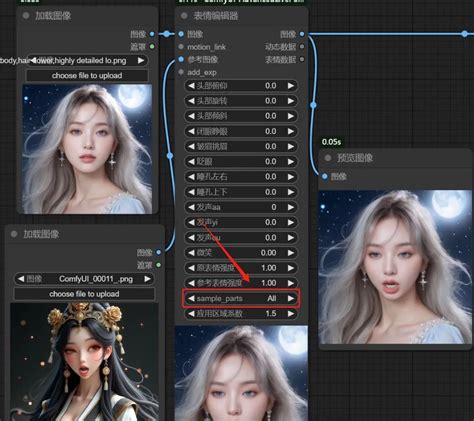Viewport: 474px width, 421px height.
Task: Click the title dot of the 加载图像 node holding ComfyUI_00011_.png
Action: (x=14, y=234)
